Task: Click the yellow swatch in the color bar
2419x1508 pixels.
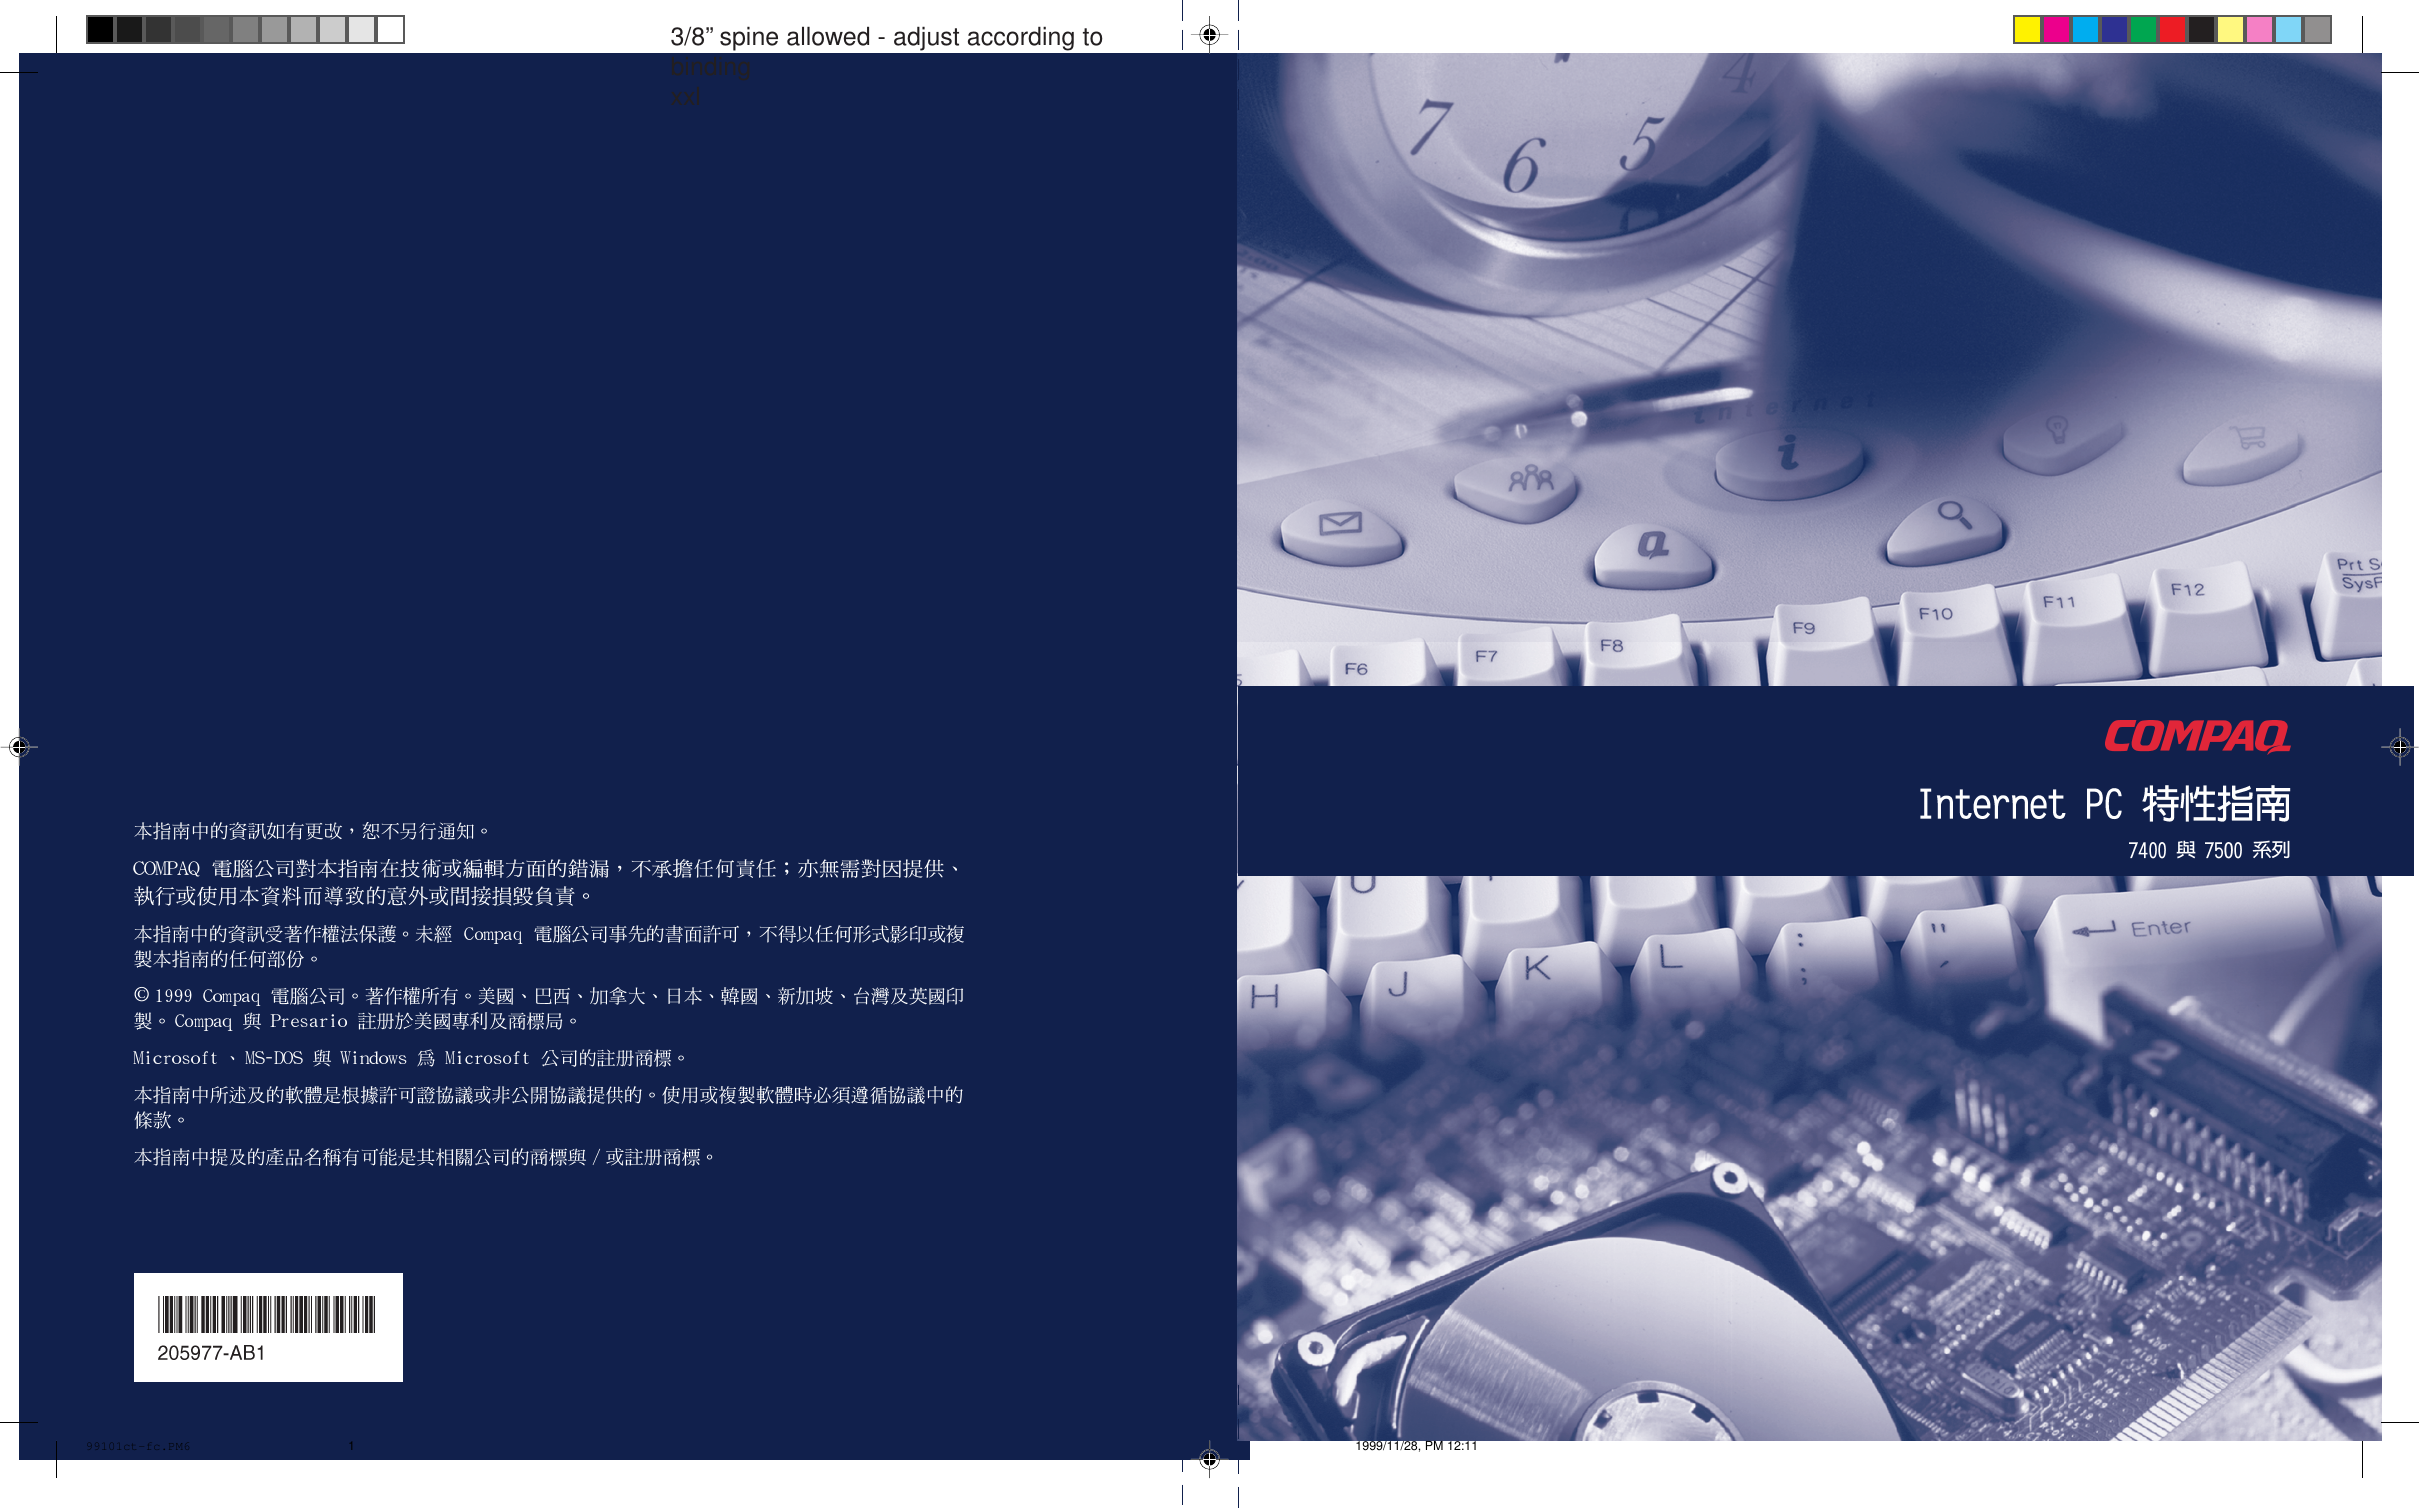Action: tap(2026, 30)
